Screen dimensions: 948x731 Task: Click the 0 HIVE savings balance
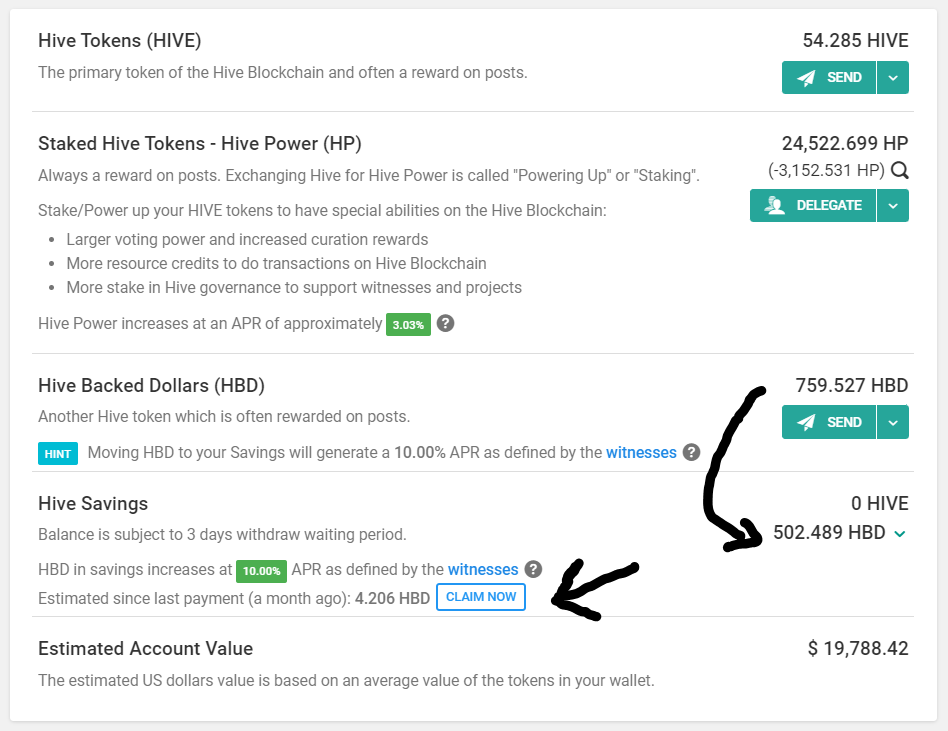tap(880, 503)
